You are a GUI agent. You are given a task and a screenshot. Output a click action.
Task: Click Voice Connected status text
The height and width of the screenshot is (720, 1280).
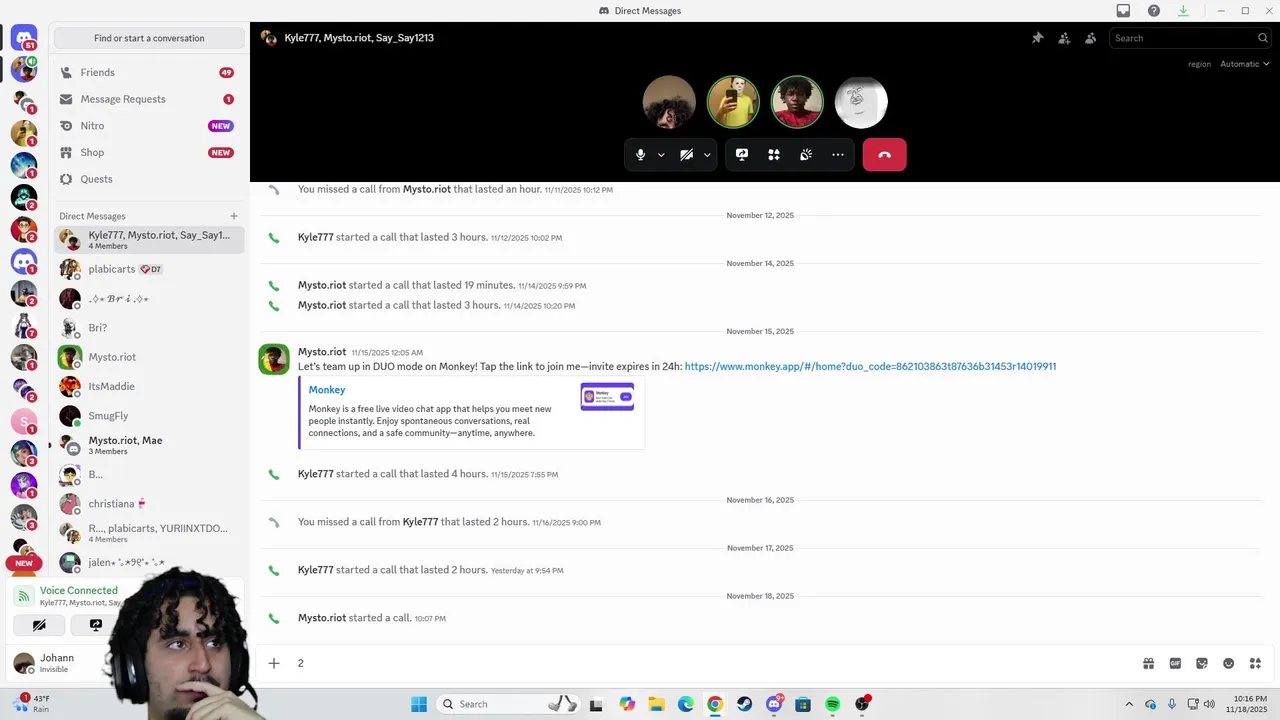79,590
